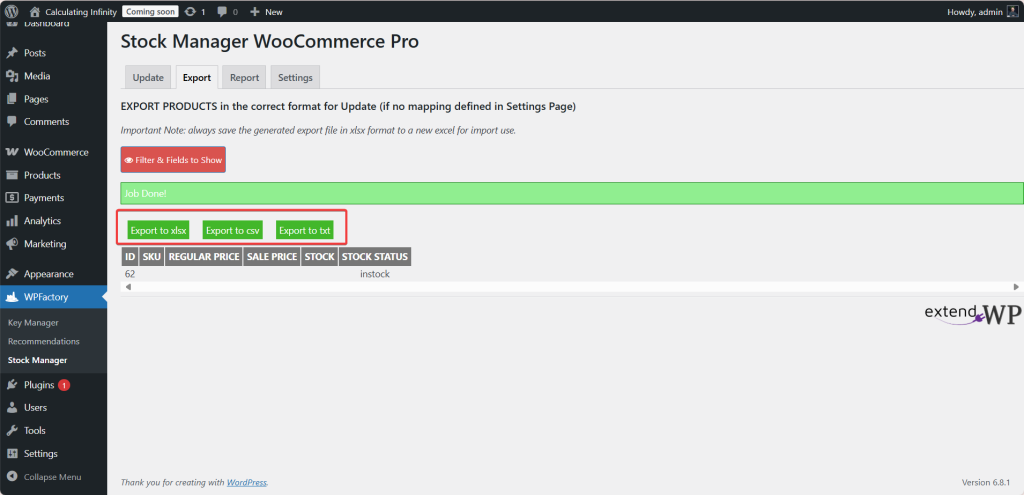Click the Tools wrench icon
The image size is (1024, 495).
click(x=12, y=430)
